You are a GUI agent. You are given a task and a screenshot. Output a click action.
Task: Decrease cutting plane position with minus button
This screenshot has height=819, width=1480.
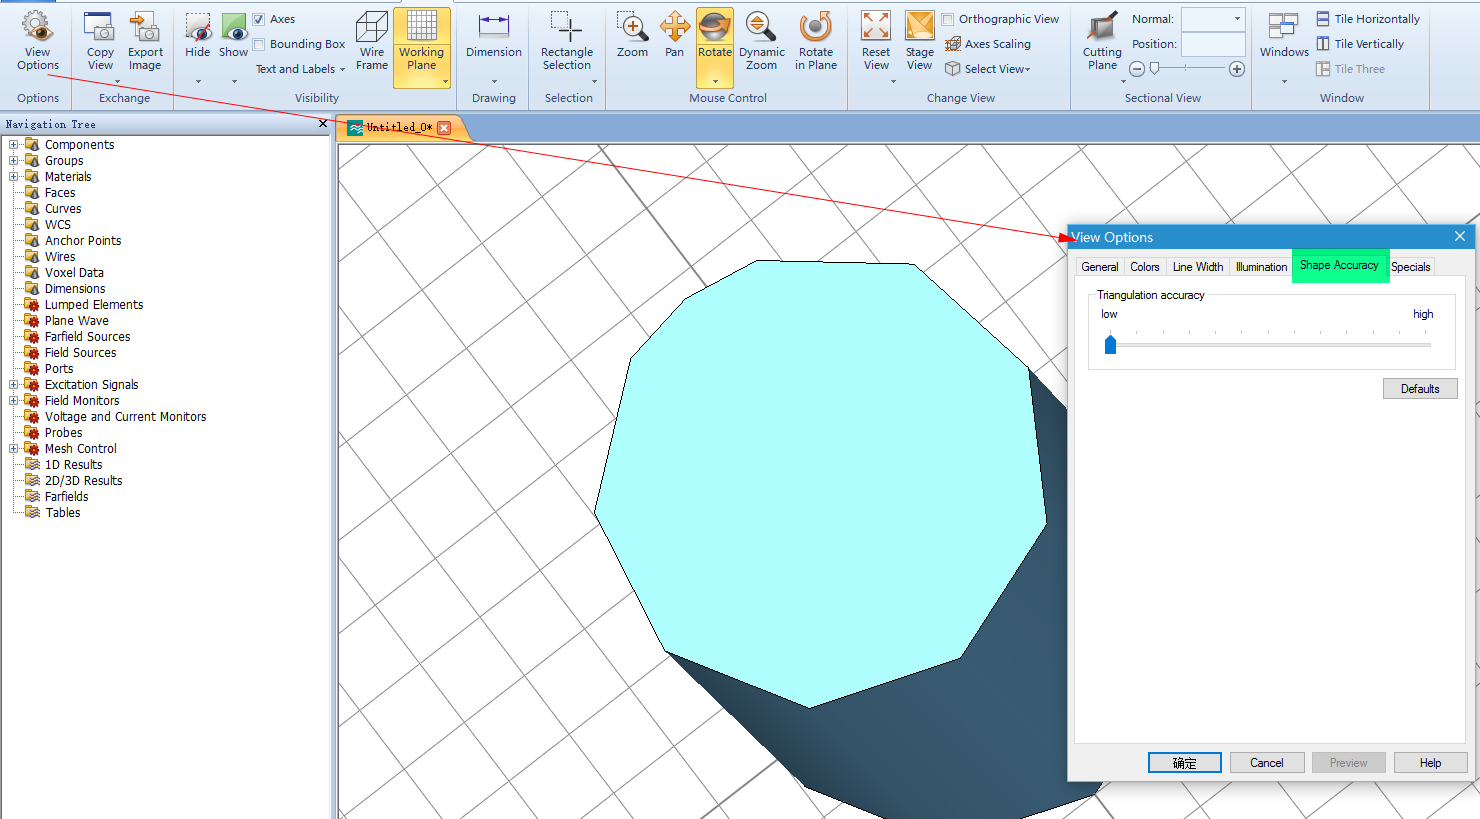tap(1137, 69)
